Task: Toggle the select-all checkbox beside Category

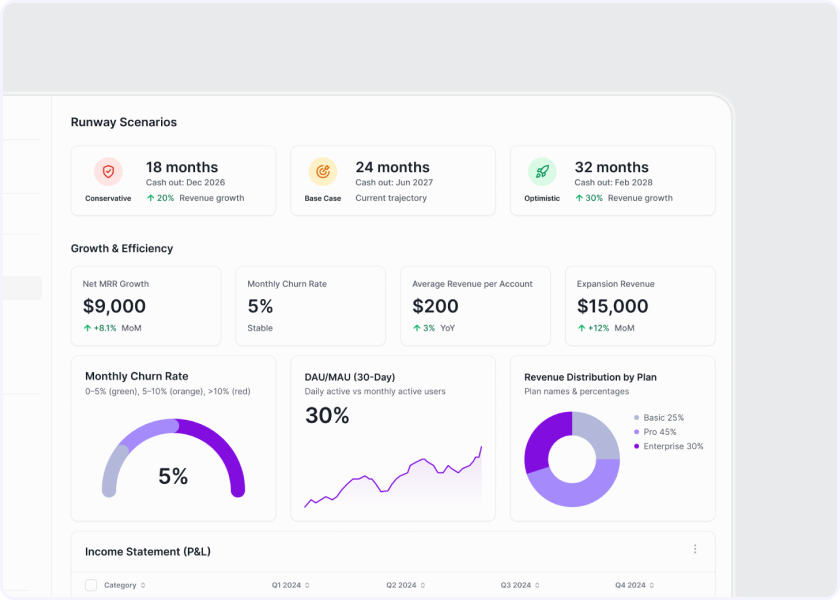Action: point(91,585)
